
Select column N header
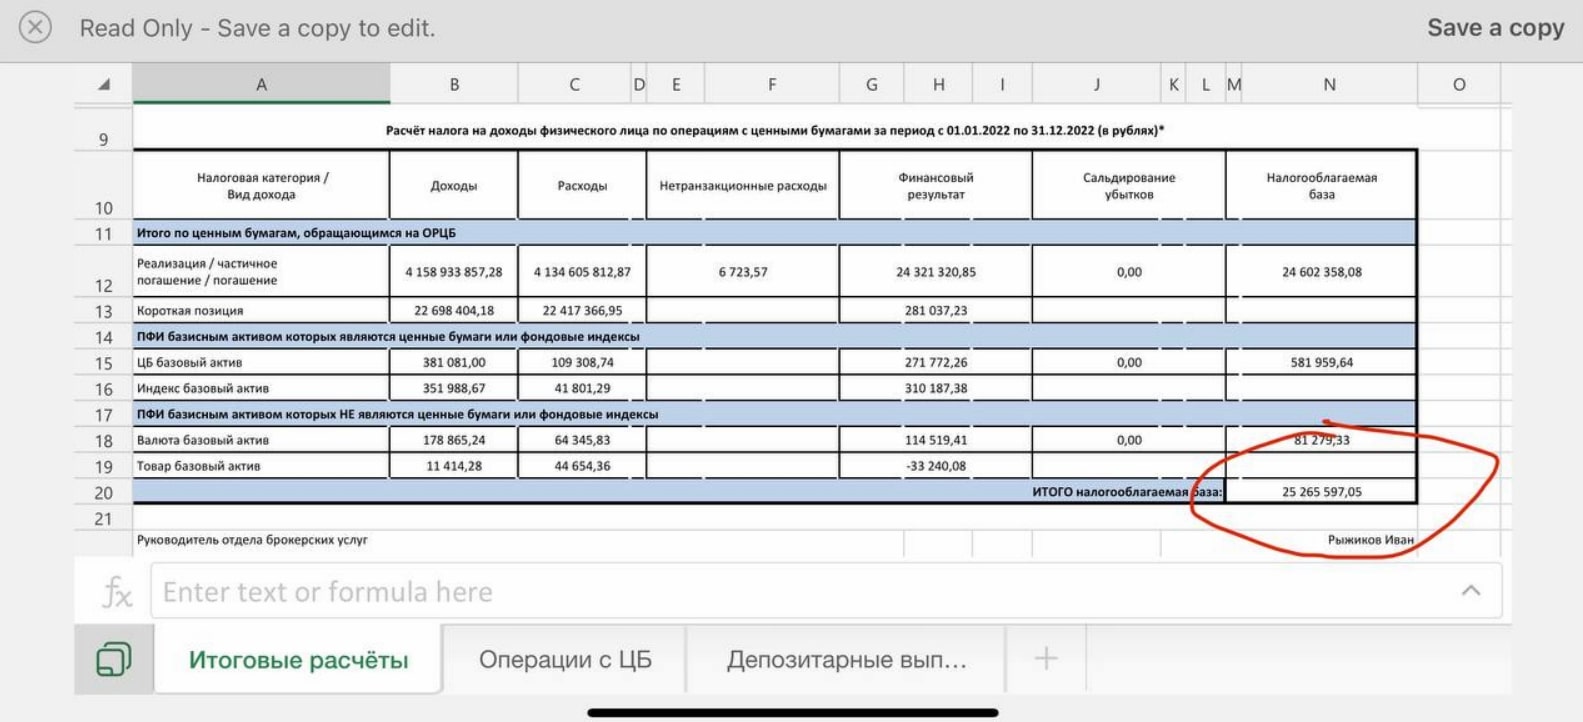tap(1329, 85)
